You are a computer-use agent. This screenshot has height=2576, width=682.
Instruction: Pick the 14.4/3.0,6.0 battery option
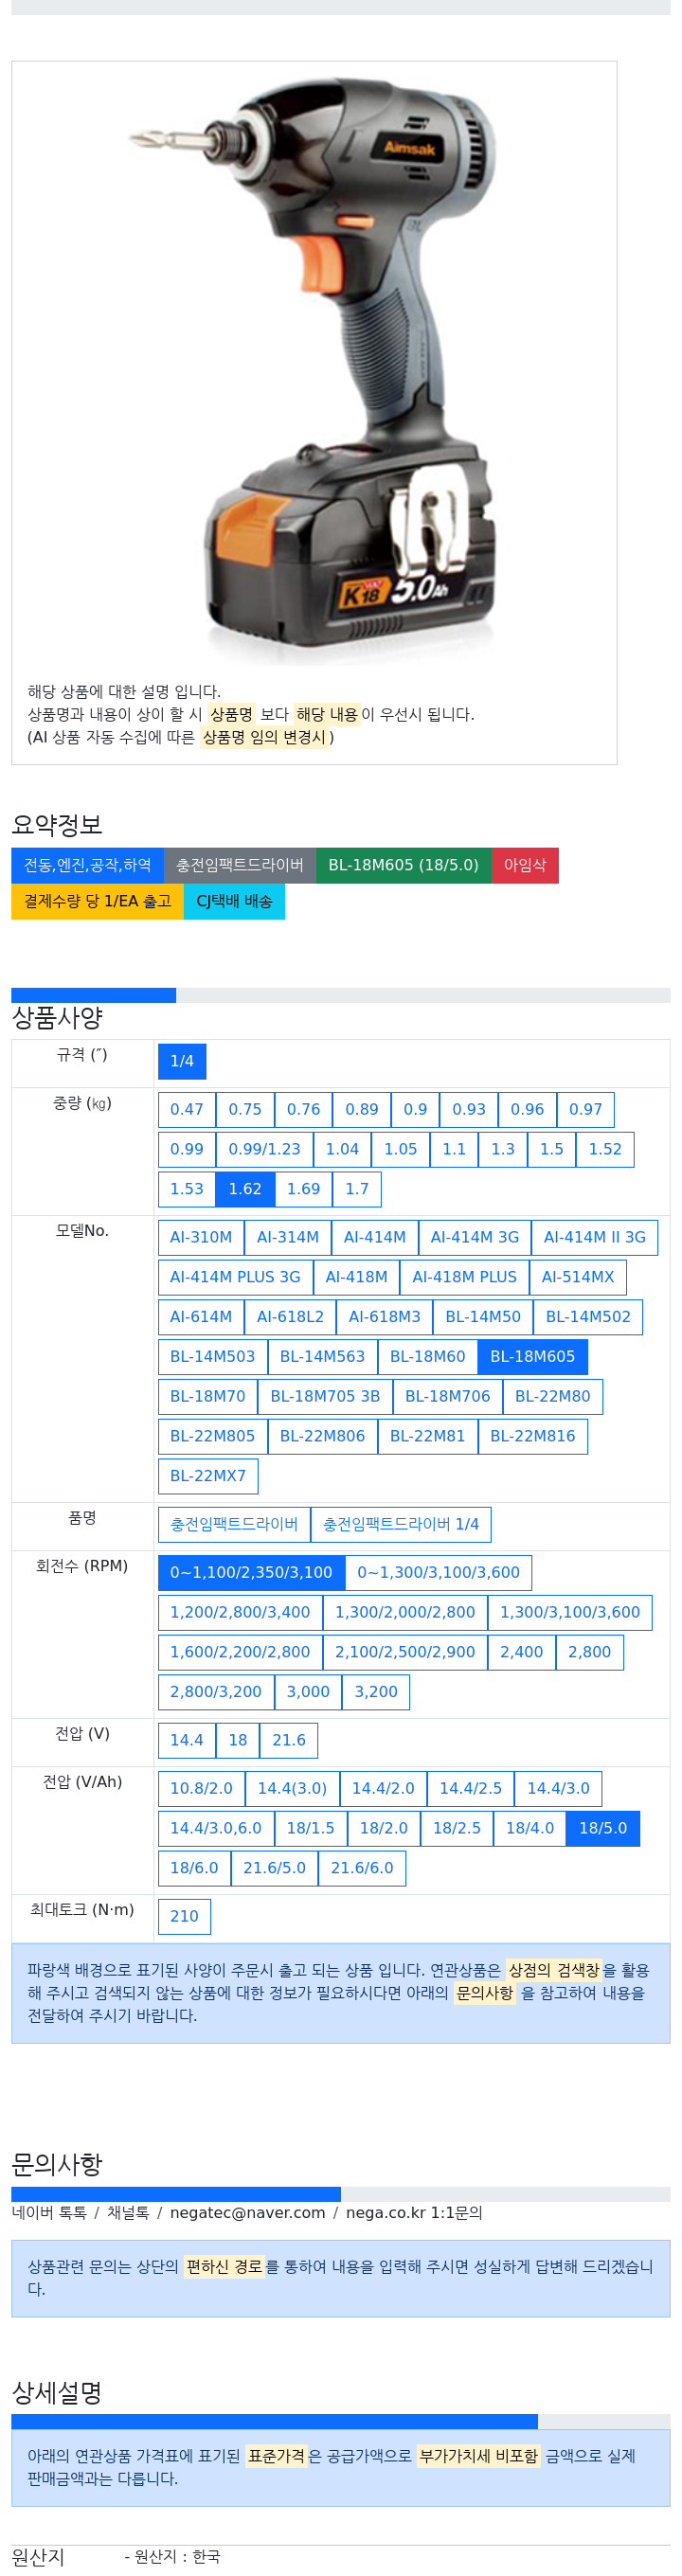coord(216,1828)
